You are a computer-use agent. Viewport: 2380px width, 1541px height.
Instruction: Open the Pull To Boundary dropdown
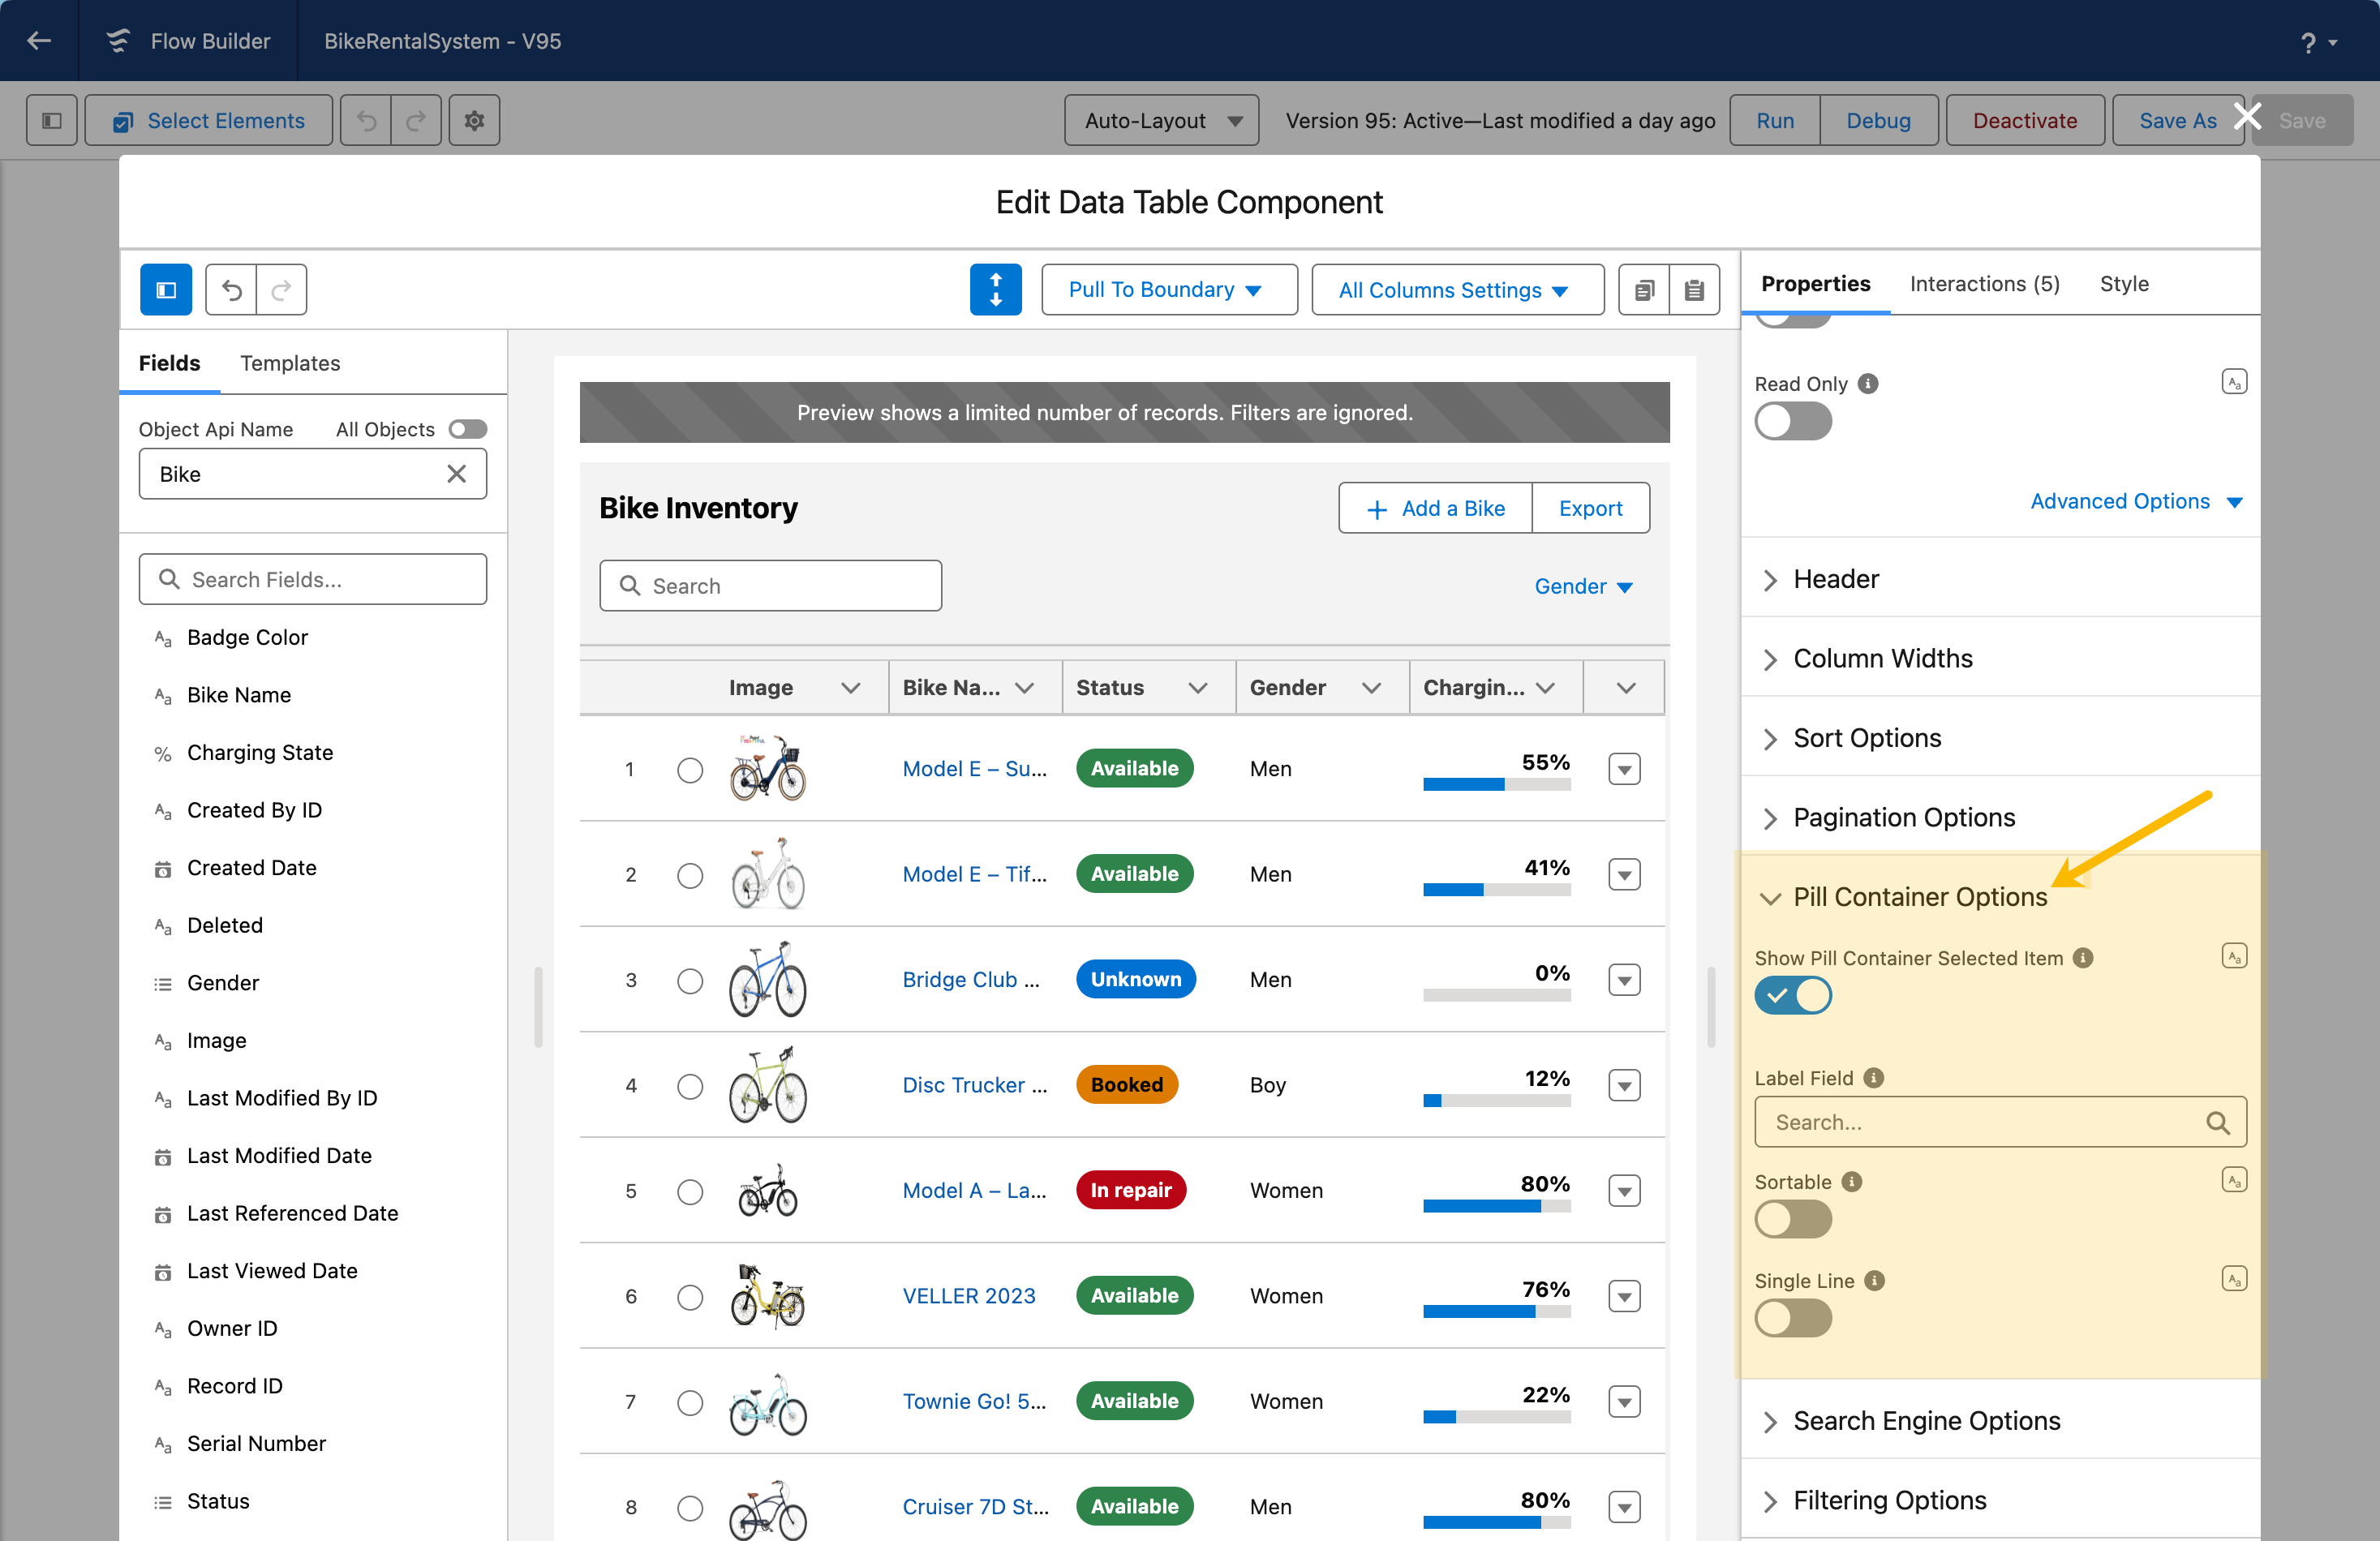pos(1169,290)
